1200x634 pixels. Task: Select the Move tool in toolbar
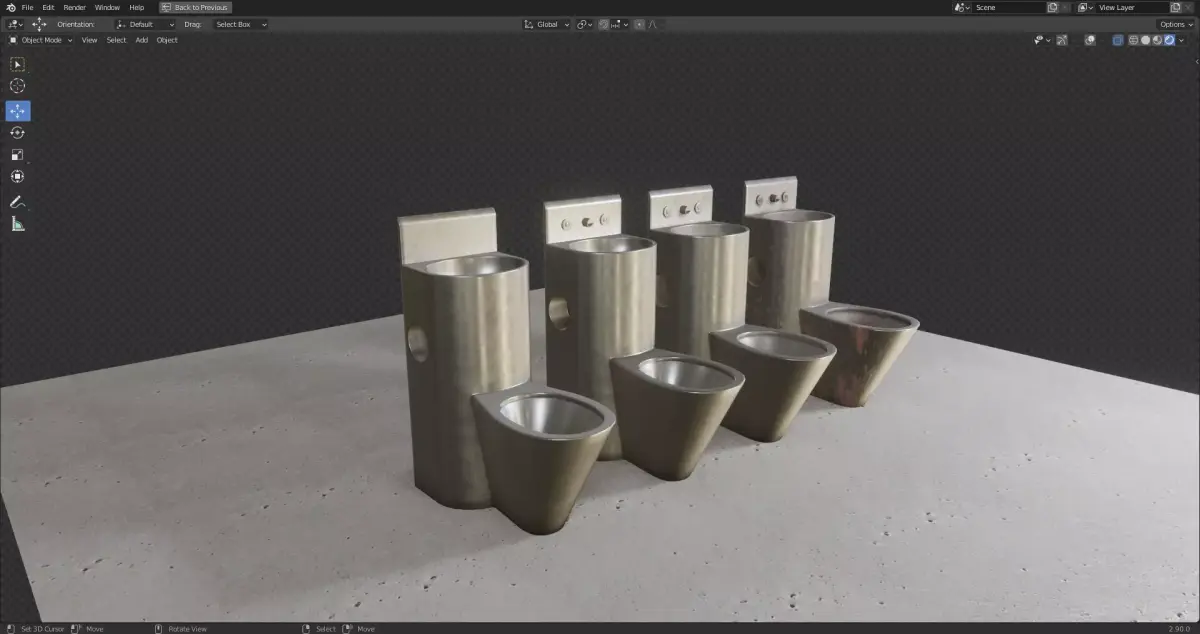tap(17, 111)
